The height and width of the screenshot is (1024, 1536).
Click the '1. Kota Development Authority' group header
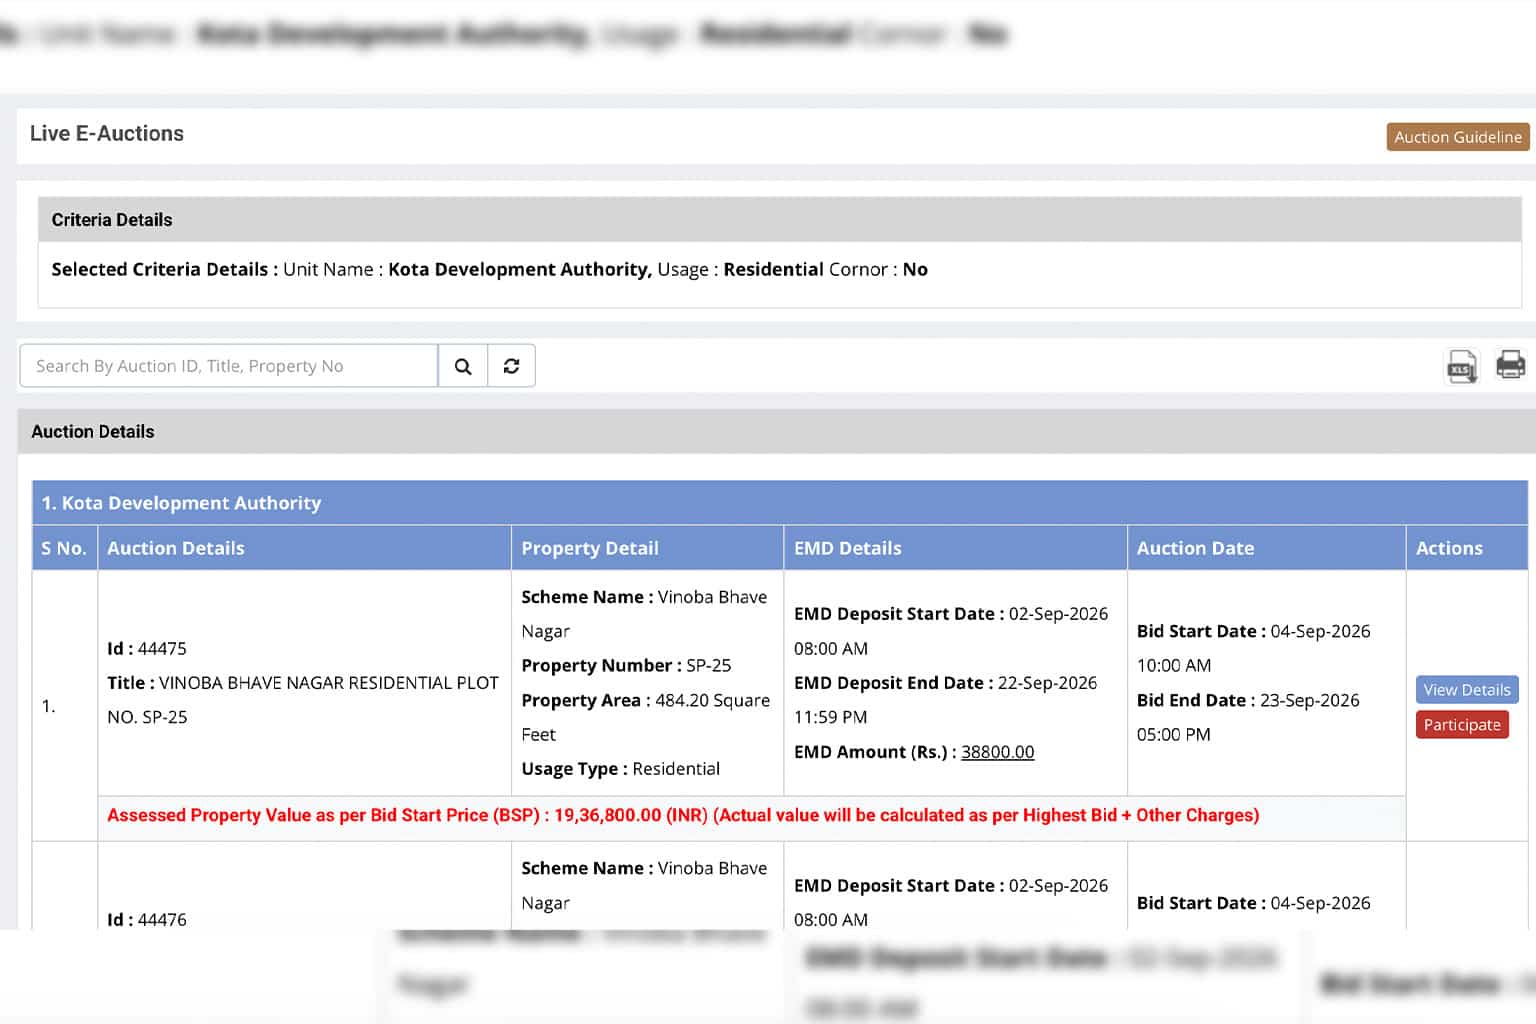(x=780, y=503)
